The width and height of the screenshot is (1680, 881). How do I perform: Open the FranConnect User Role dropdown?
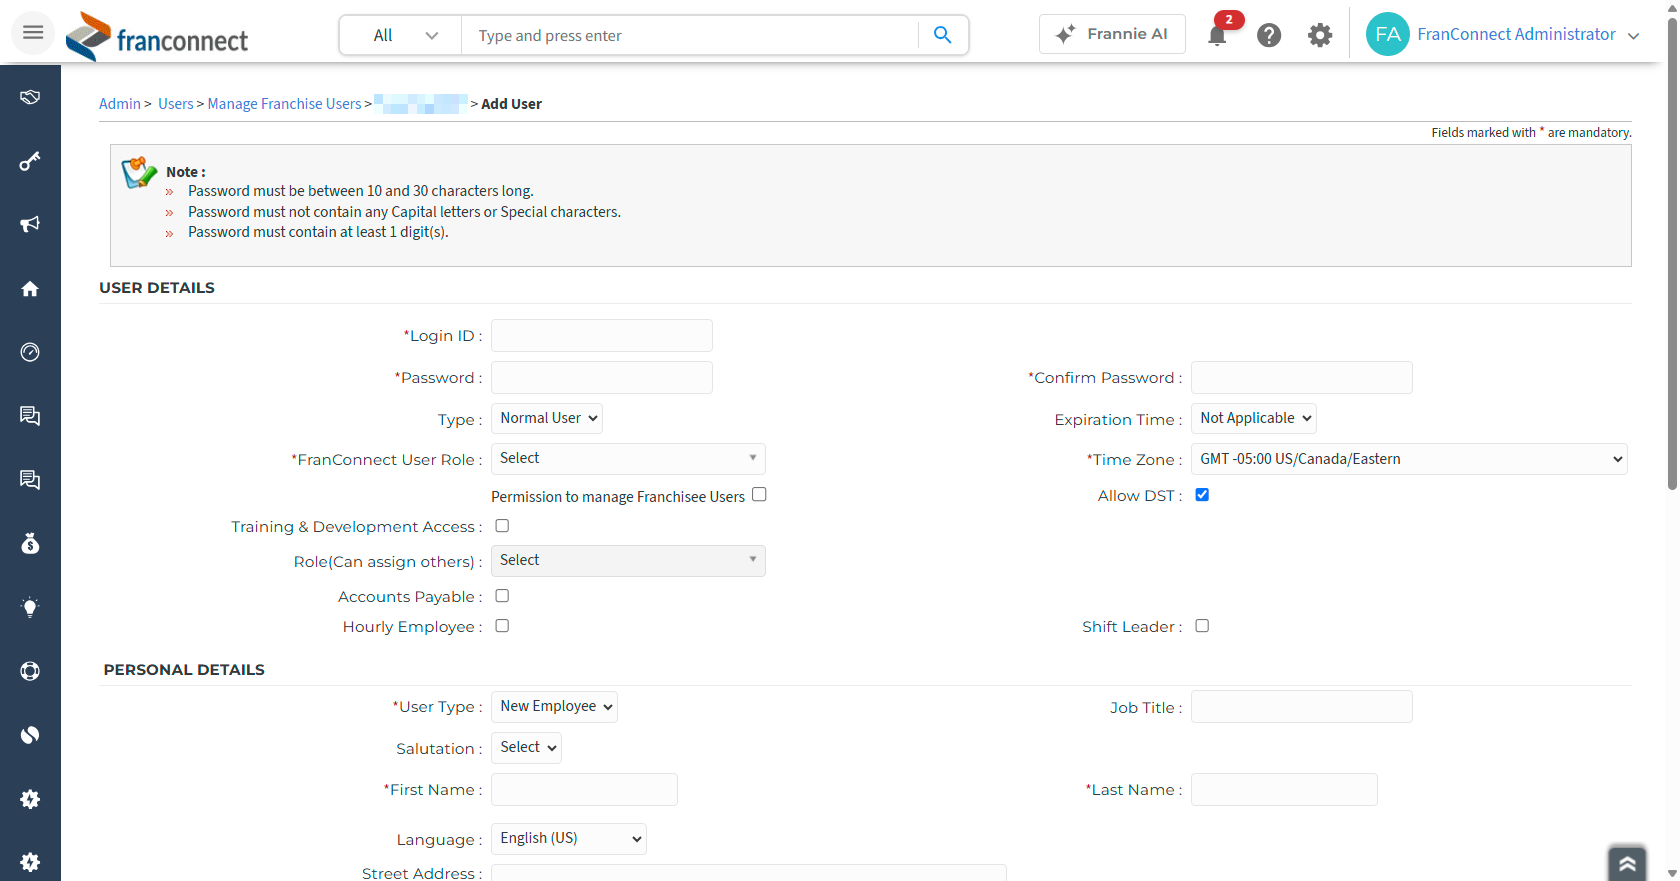click(x=628, y=459)
